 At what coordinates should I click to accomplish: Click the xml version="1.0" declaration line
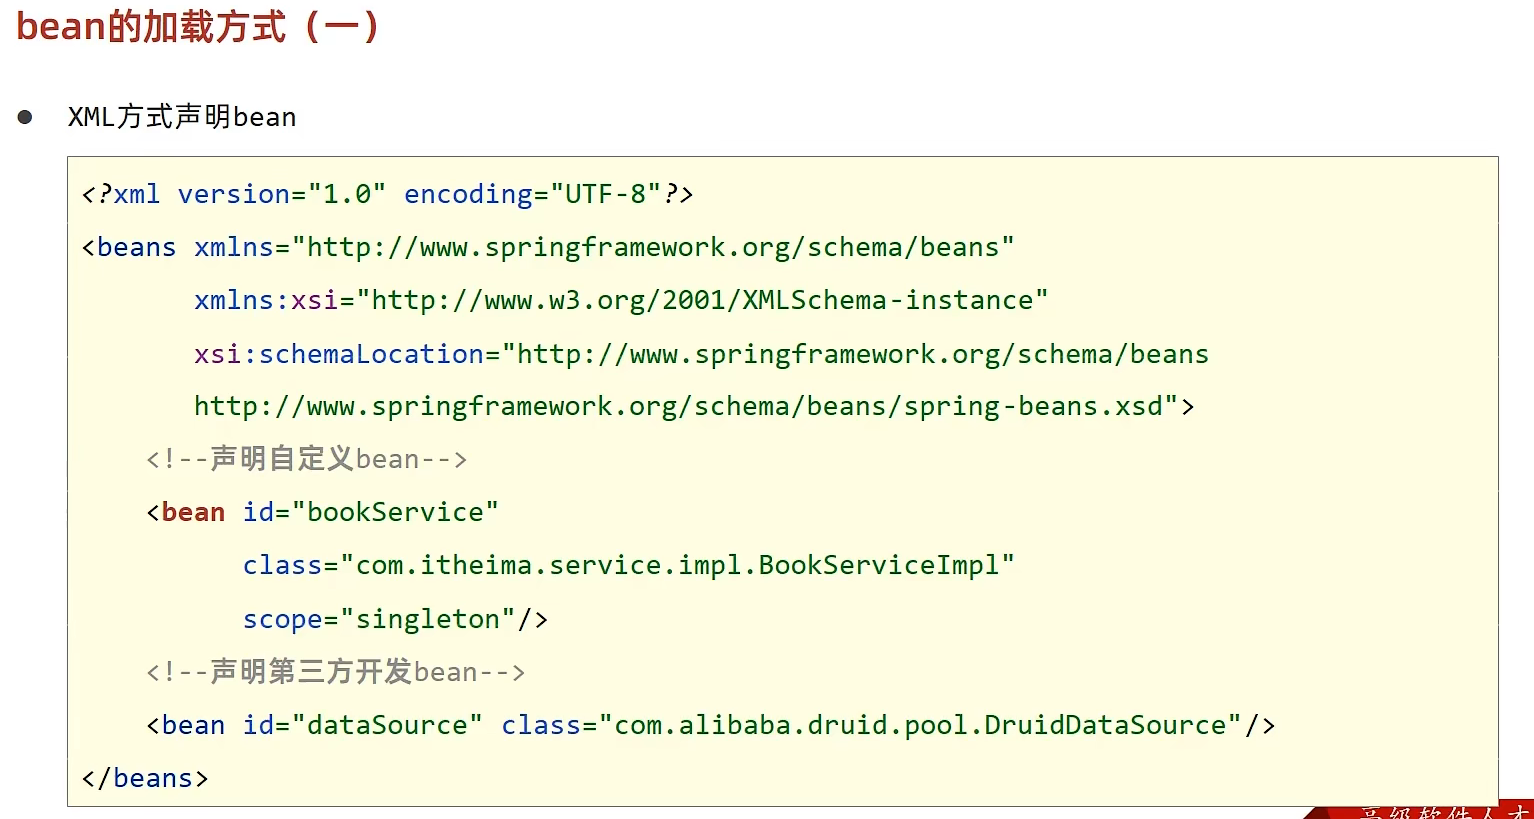coord(388,194)
